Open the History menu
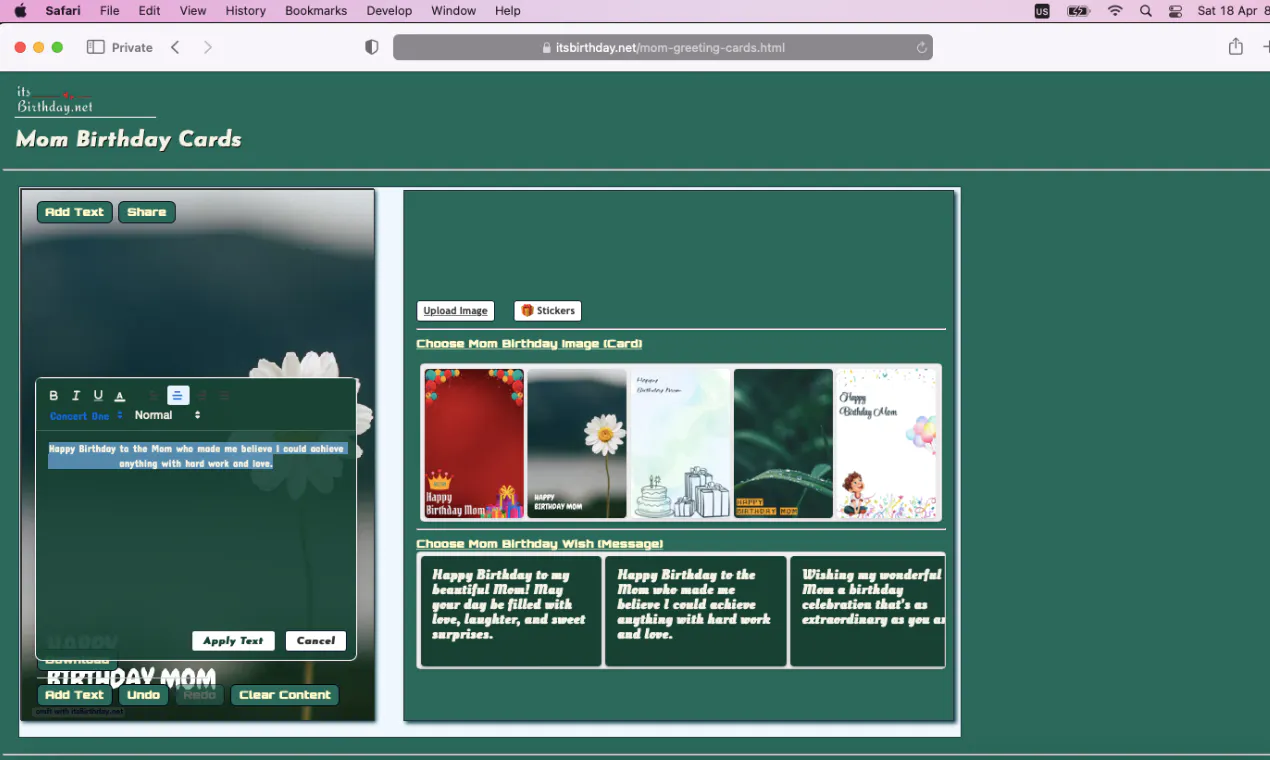 [246, 10]
